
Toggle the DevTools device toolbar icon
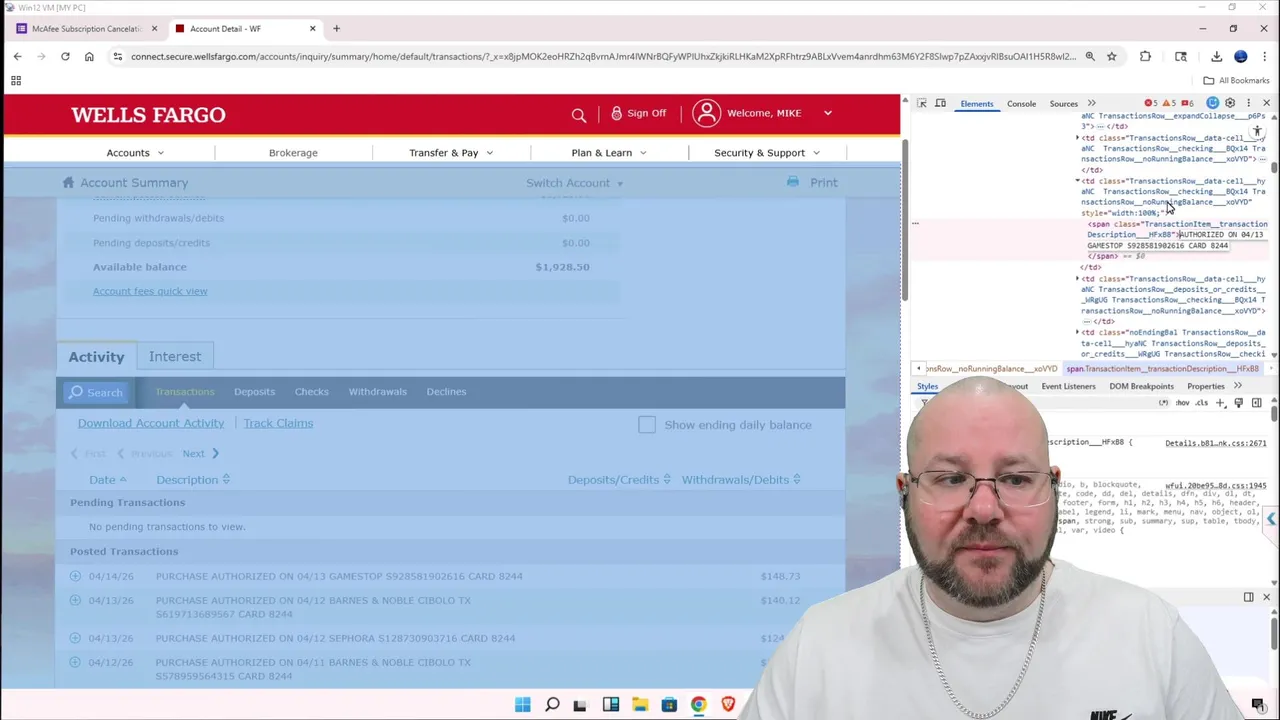point(940,103)
